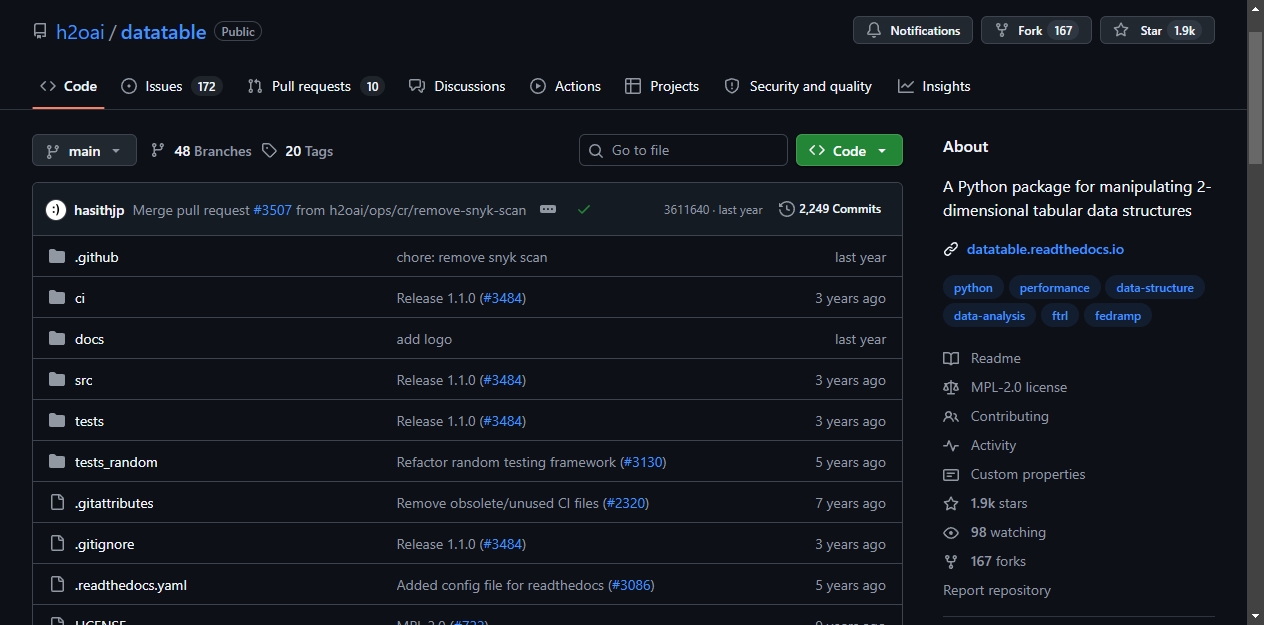Screen dimensions: 1264x625
Task: Click the file icon next to .gitignore
Action: (57, 544)
